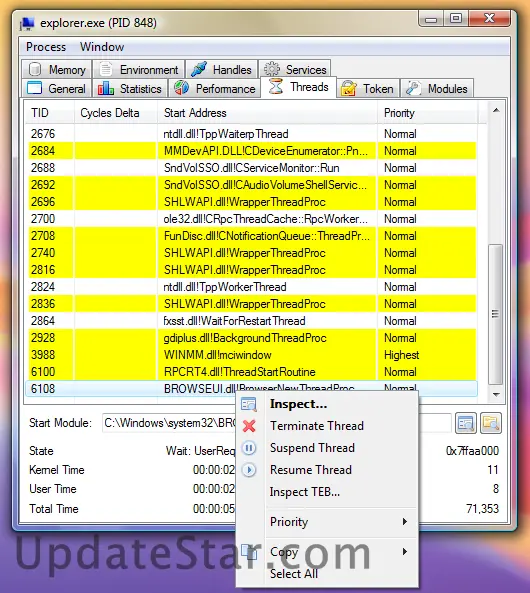Select Terminate Thread in the context menu

327,426
